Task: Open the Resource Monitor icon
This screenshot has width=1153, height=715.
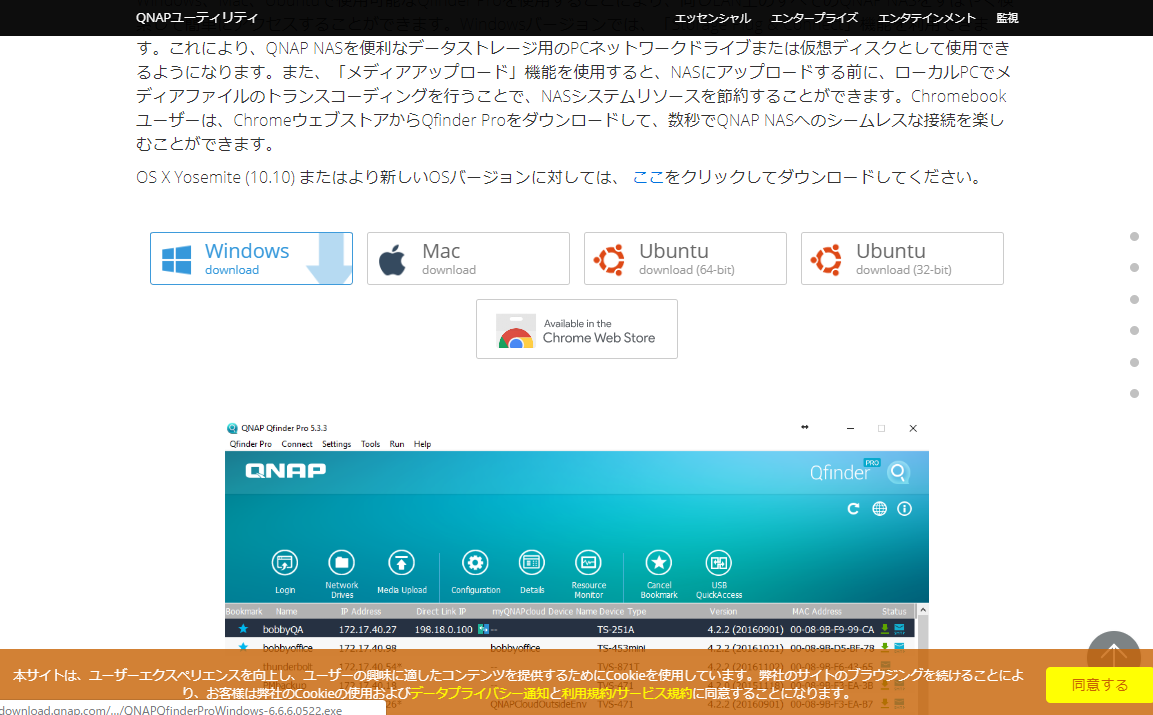Action: (589, 563)
